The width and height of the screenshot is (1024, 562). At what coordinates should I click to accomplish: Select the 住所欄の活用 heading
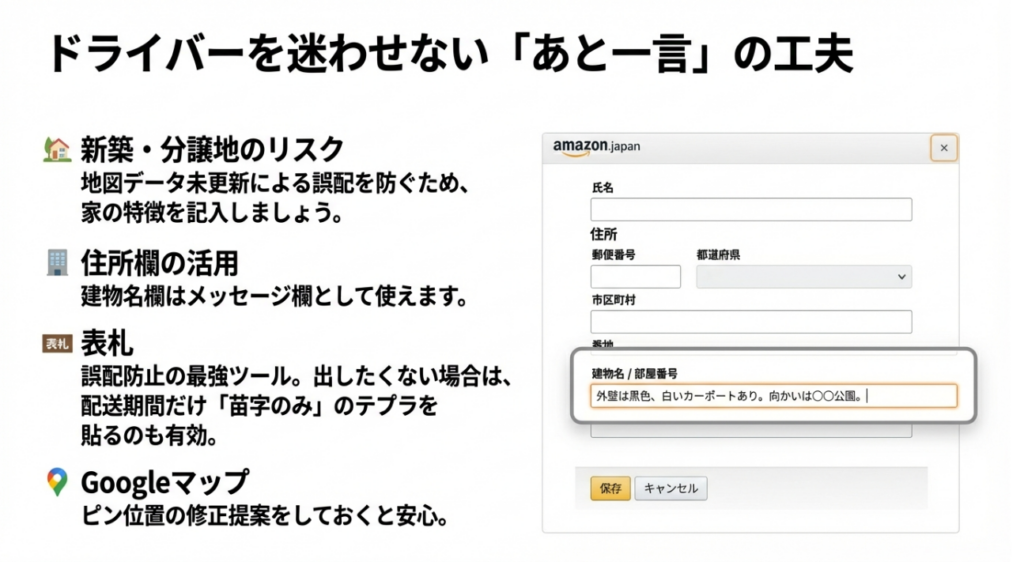pos(160,263)
